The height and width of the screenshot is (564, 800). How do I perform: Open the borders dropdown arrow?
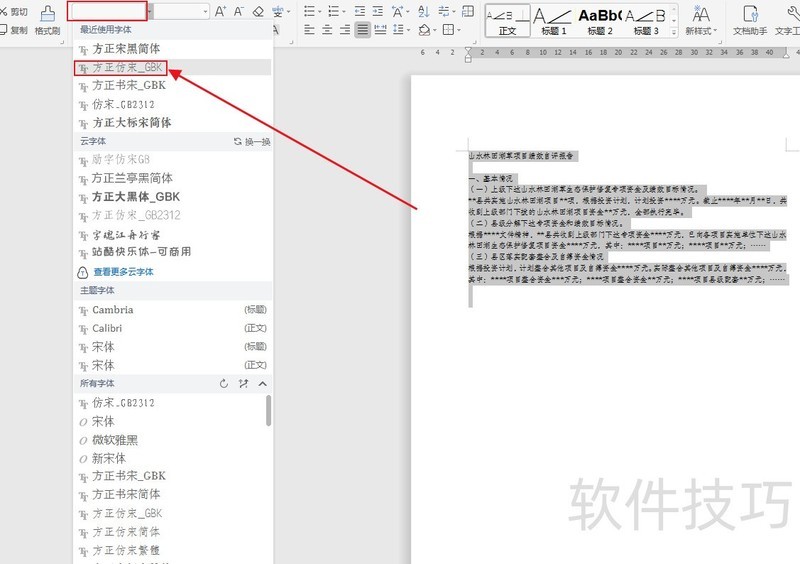click(459, 31)
